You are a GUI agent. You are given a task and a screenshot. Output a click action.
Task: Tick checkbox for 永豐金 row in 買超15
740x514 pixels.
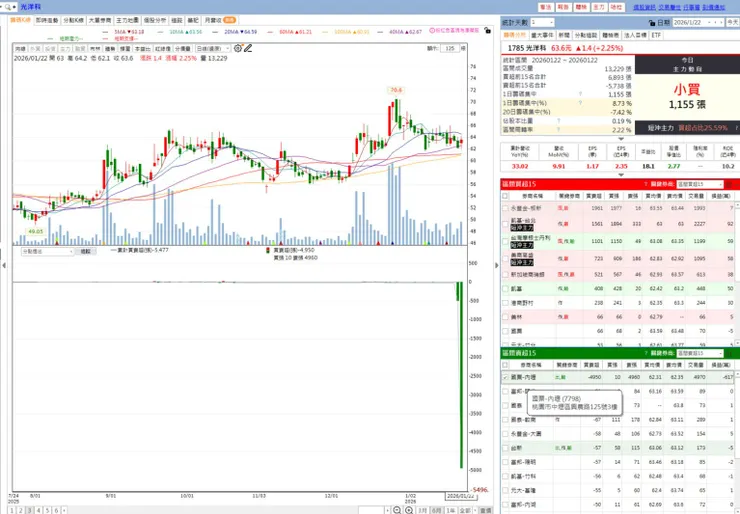[x=505, y=208]
